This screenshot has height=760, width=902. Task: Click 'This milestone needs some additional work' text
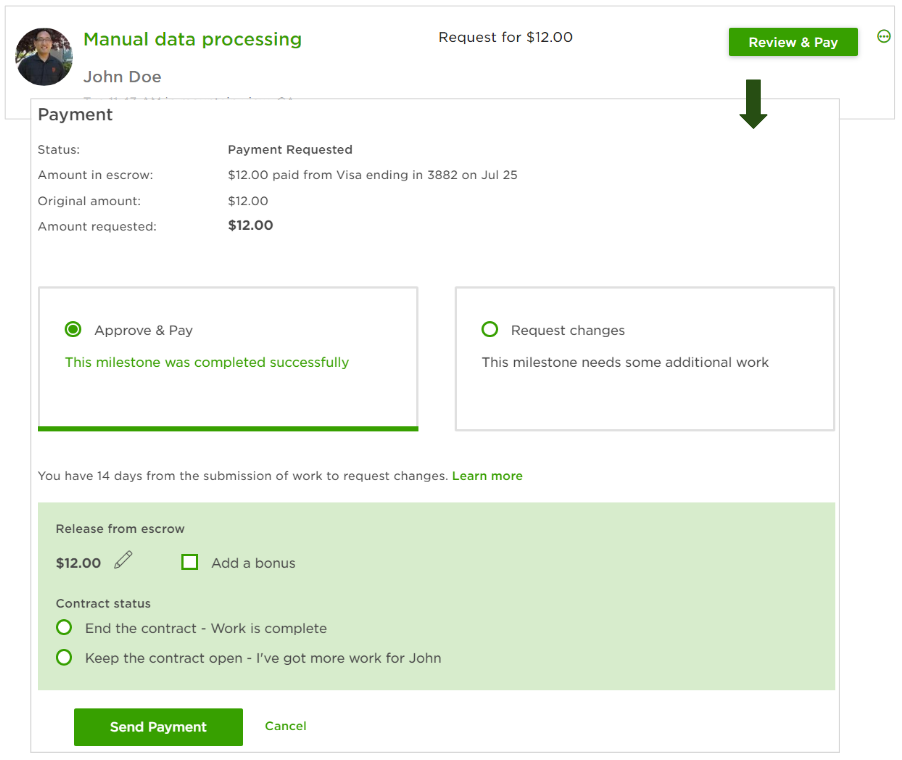[625, 362]
